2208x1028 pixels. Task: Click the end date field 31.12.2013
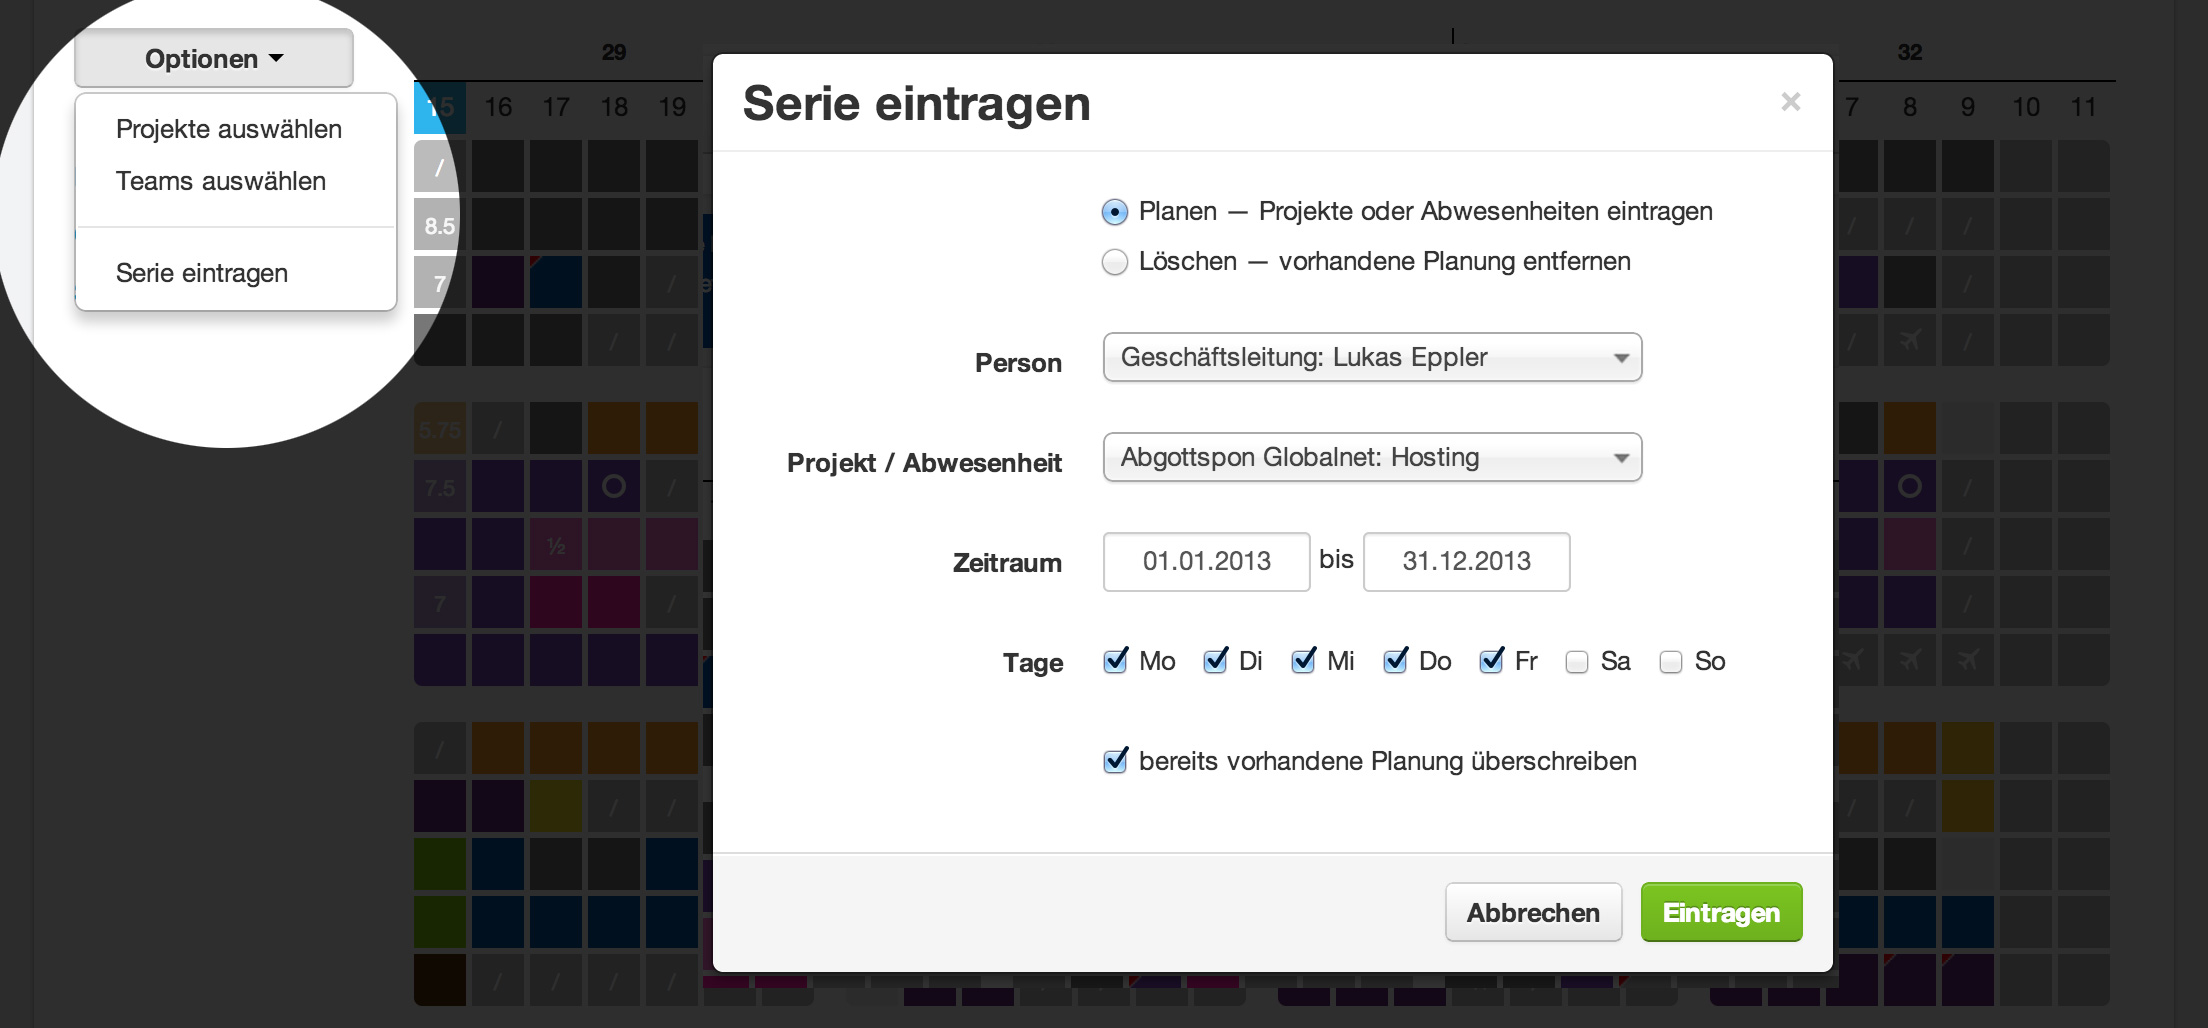pyautogui.click(x=1466, y=561)
